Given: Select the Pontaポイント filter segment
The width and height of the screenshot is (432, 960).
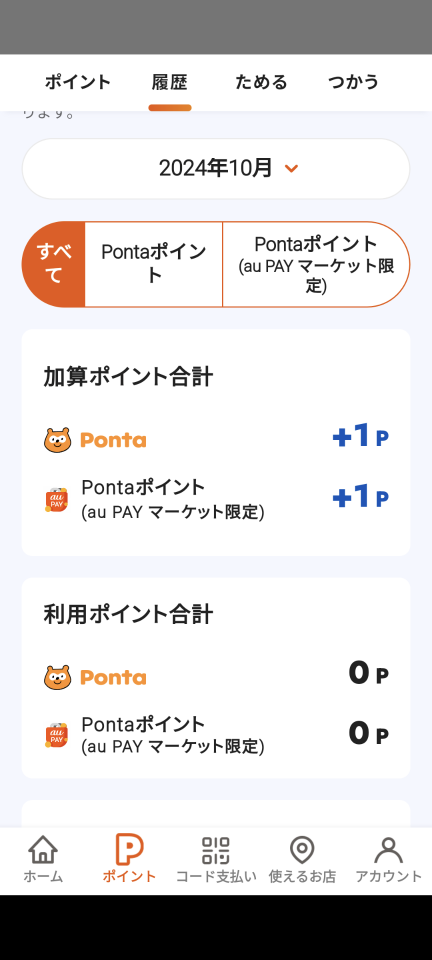Looking at the screenshot, I should [154, 264].
